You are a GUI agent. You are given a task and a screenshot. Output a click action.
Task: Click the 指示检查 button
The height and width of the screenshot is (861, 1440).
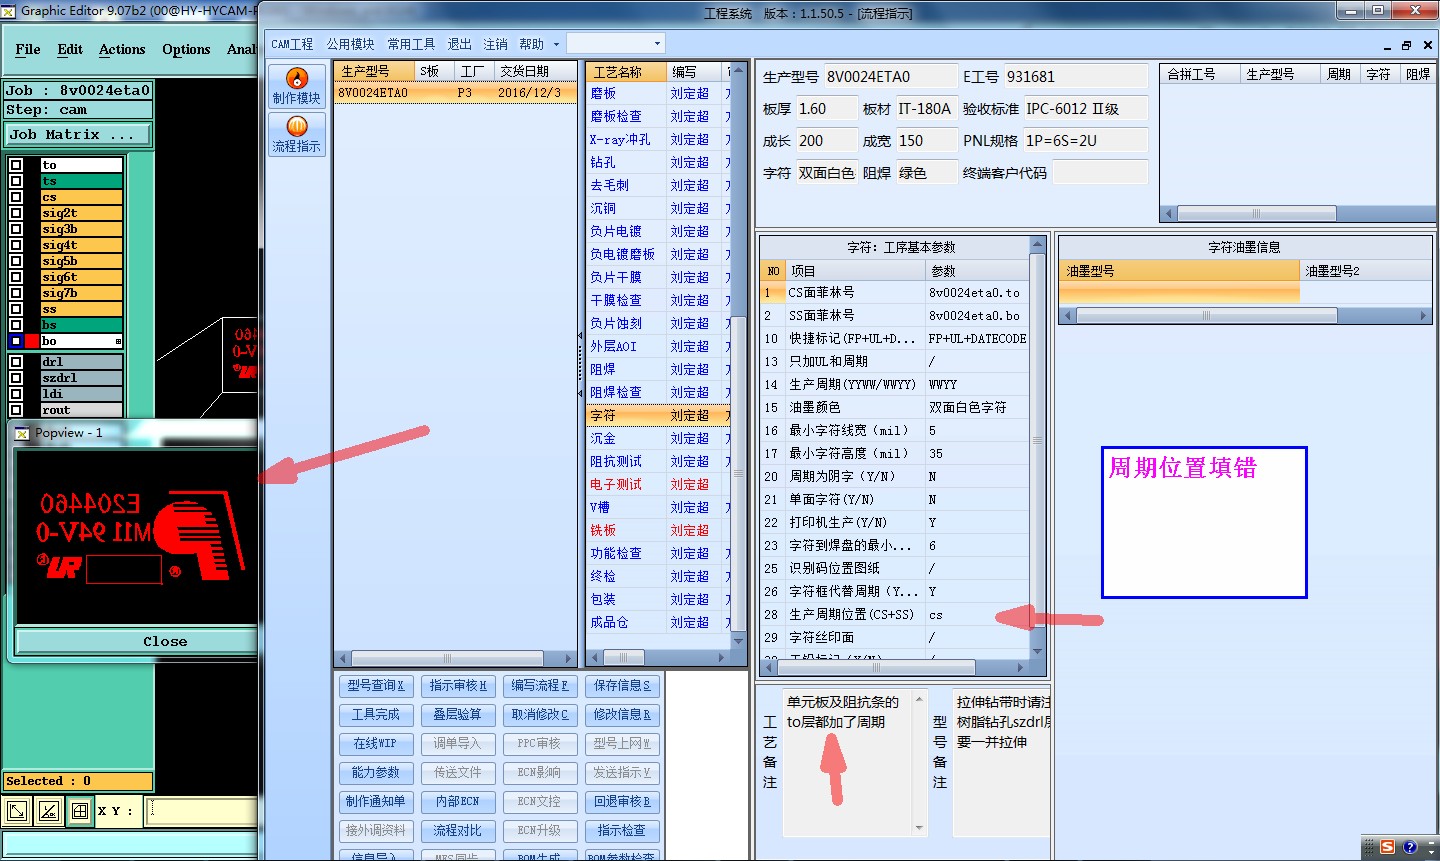(x=622, y=830)
